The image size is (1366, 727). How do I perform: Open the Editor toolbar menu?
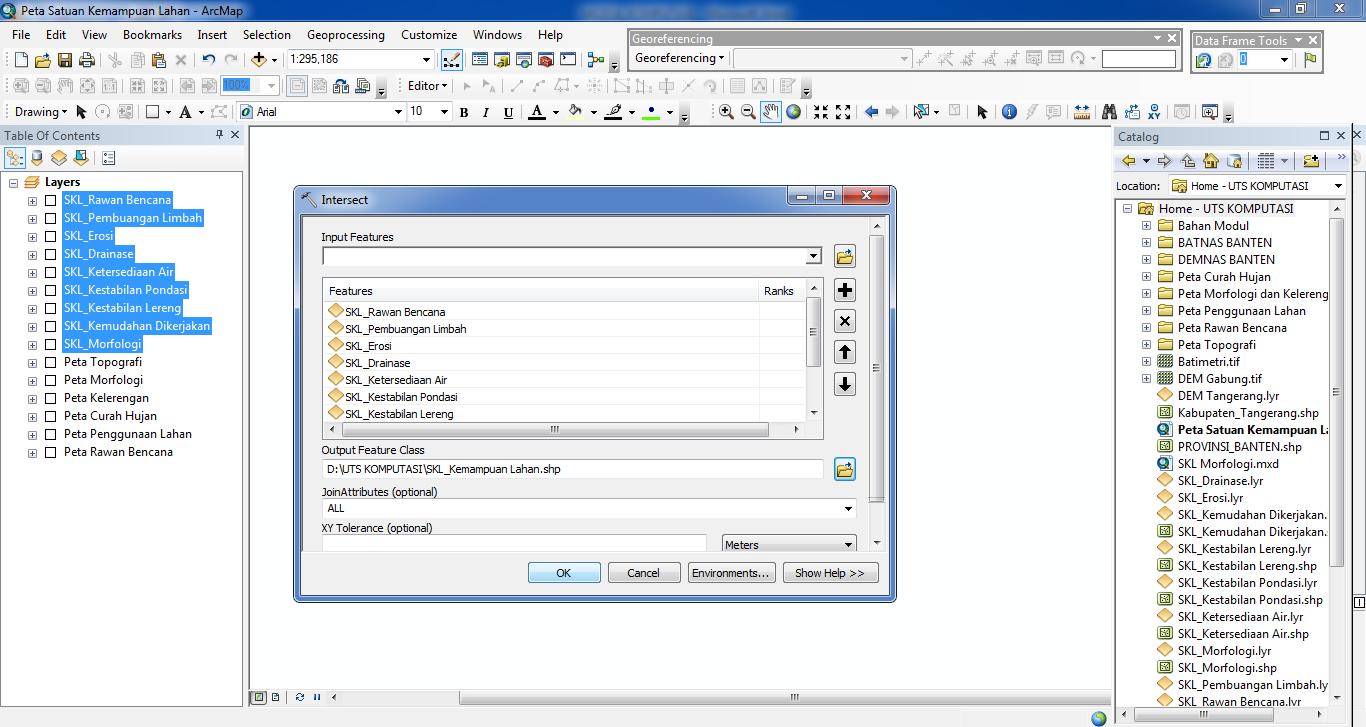(x=427, y=86)
